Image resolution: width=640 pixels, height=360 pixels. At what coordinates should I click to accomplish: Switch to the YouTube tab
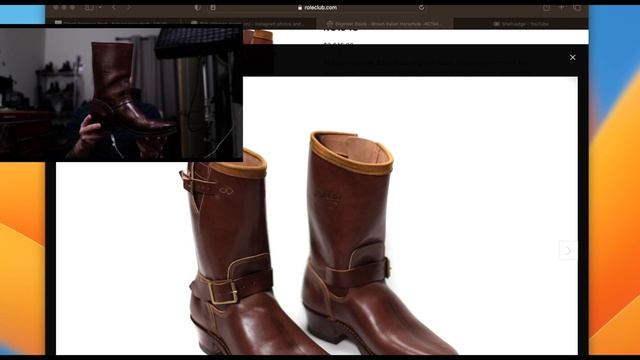(x=521, y=24)
